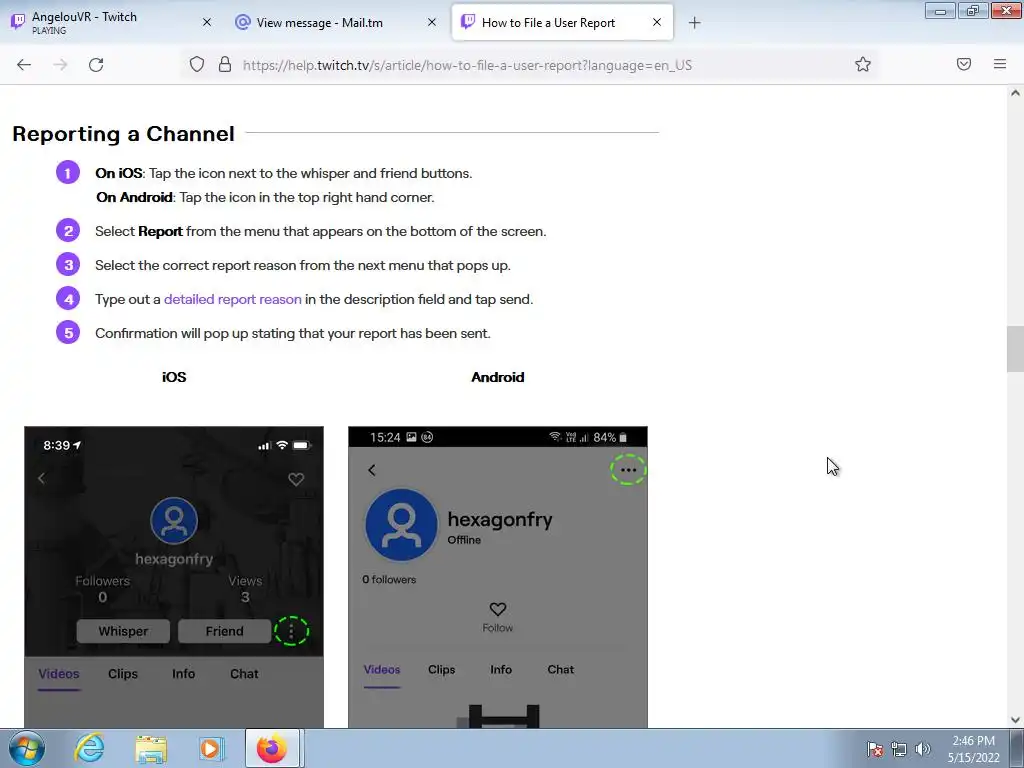Image resolution: width=1024 pixels, height=768 pixels.
Task: Open the detailed report reason link
Action: pyautogui.click(x=232, y=299)
